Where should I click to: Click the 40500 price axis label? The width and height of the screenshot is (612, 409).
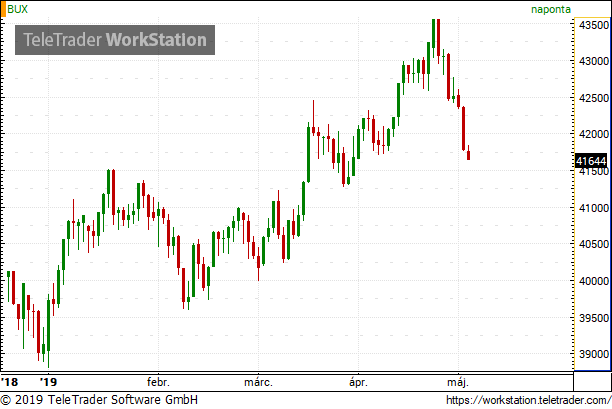[593, 244]
